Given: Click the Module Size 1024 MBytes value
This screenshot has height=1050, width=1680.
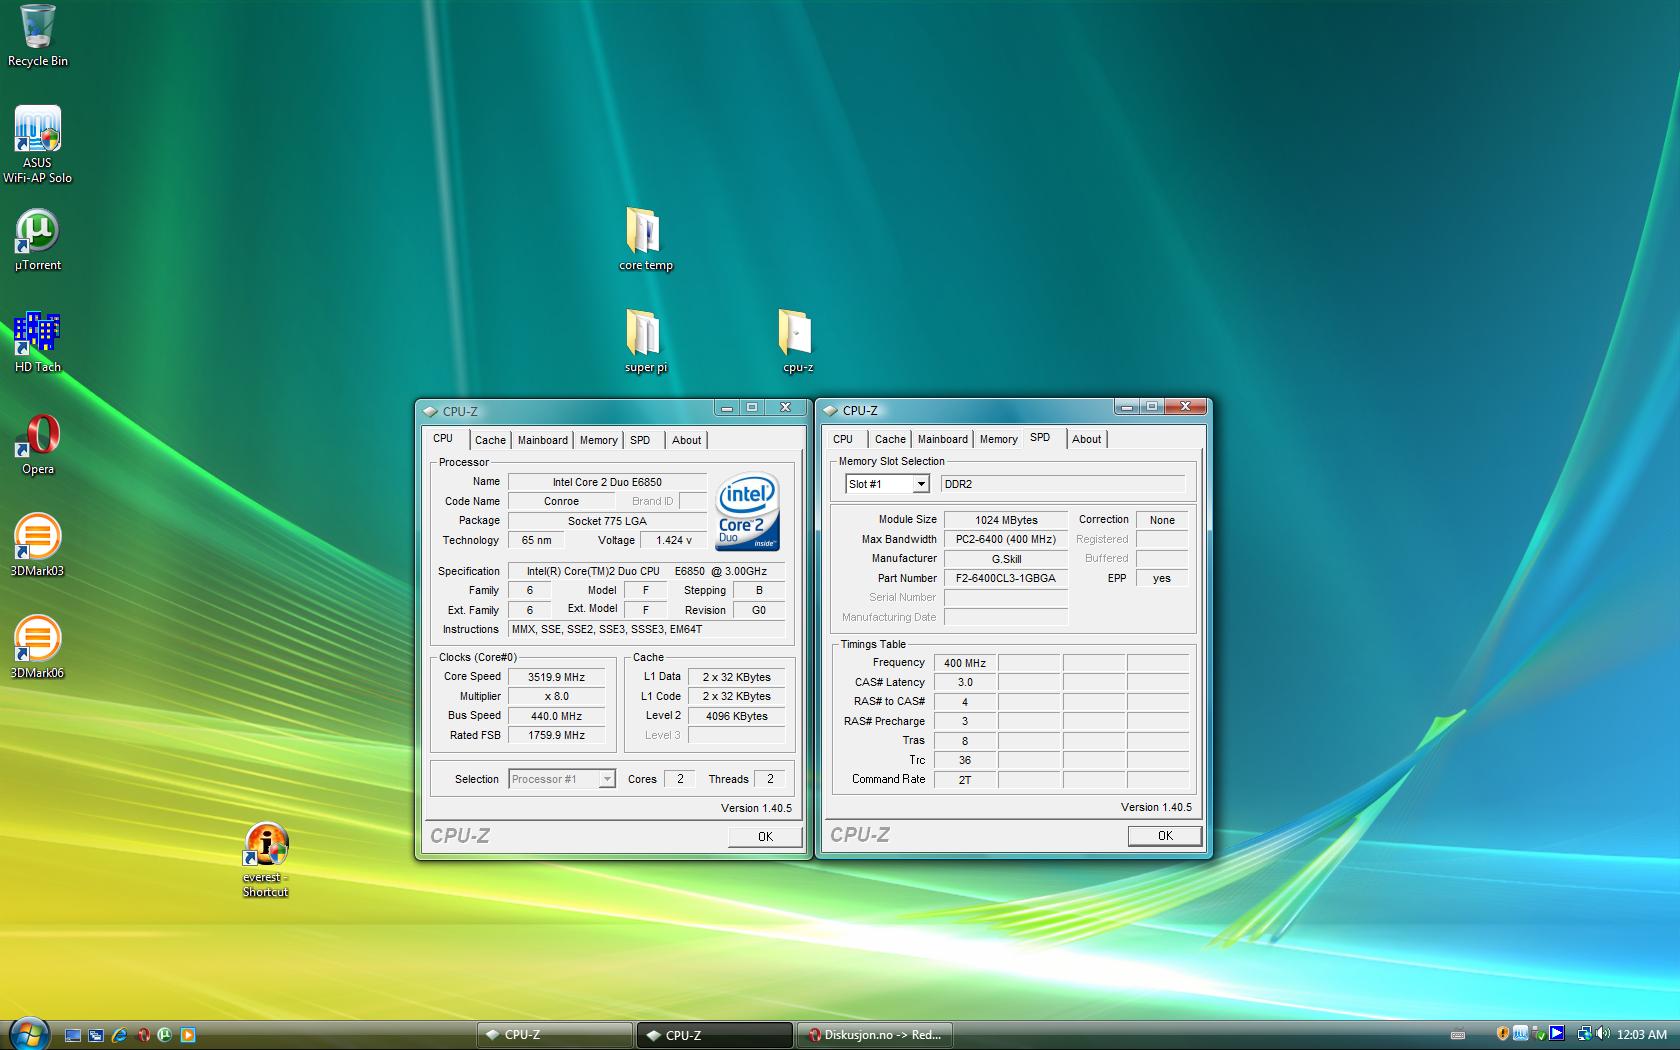Looking at the screenshot, I should coord(1006,520).
